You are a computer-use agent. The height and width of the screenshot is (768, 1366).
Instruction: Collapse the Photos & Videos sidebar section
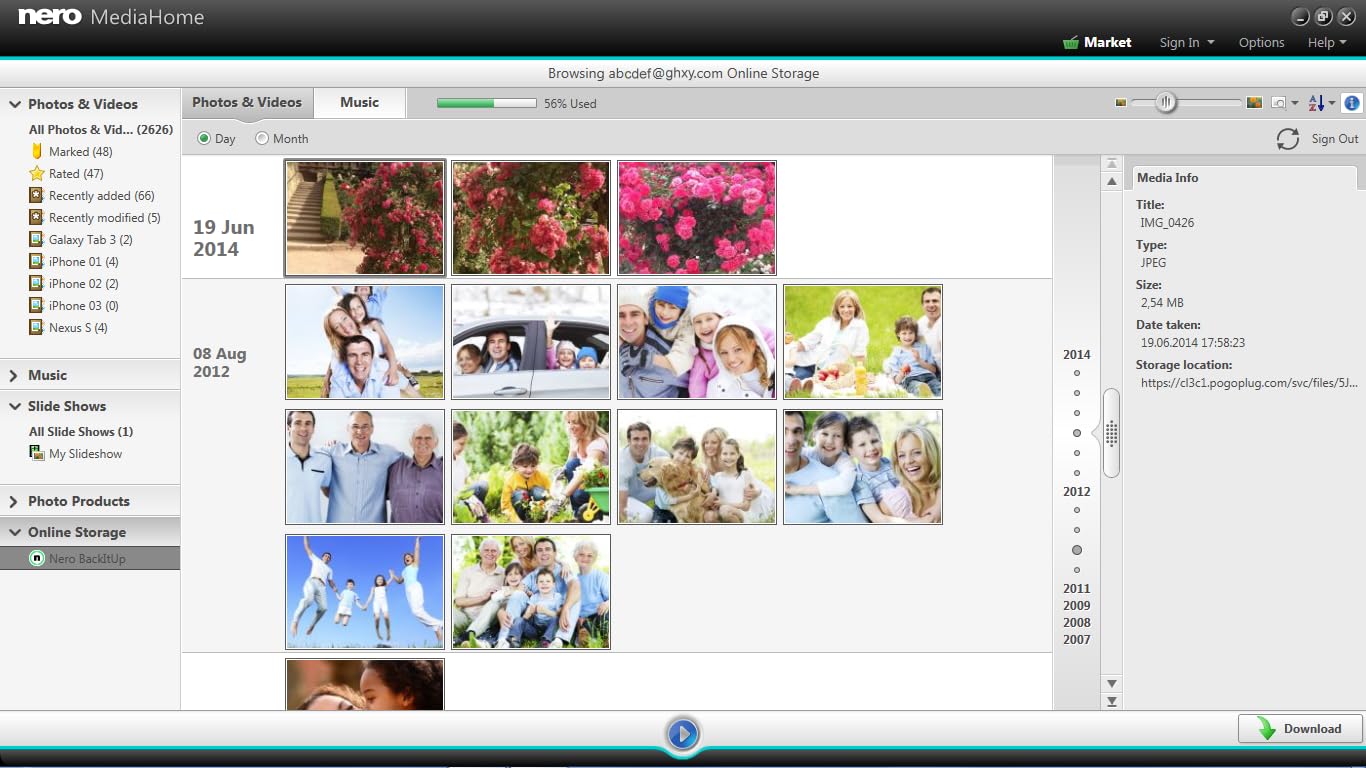coord(15,104)
